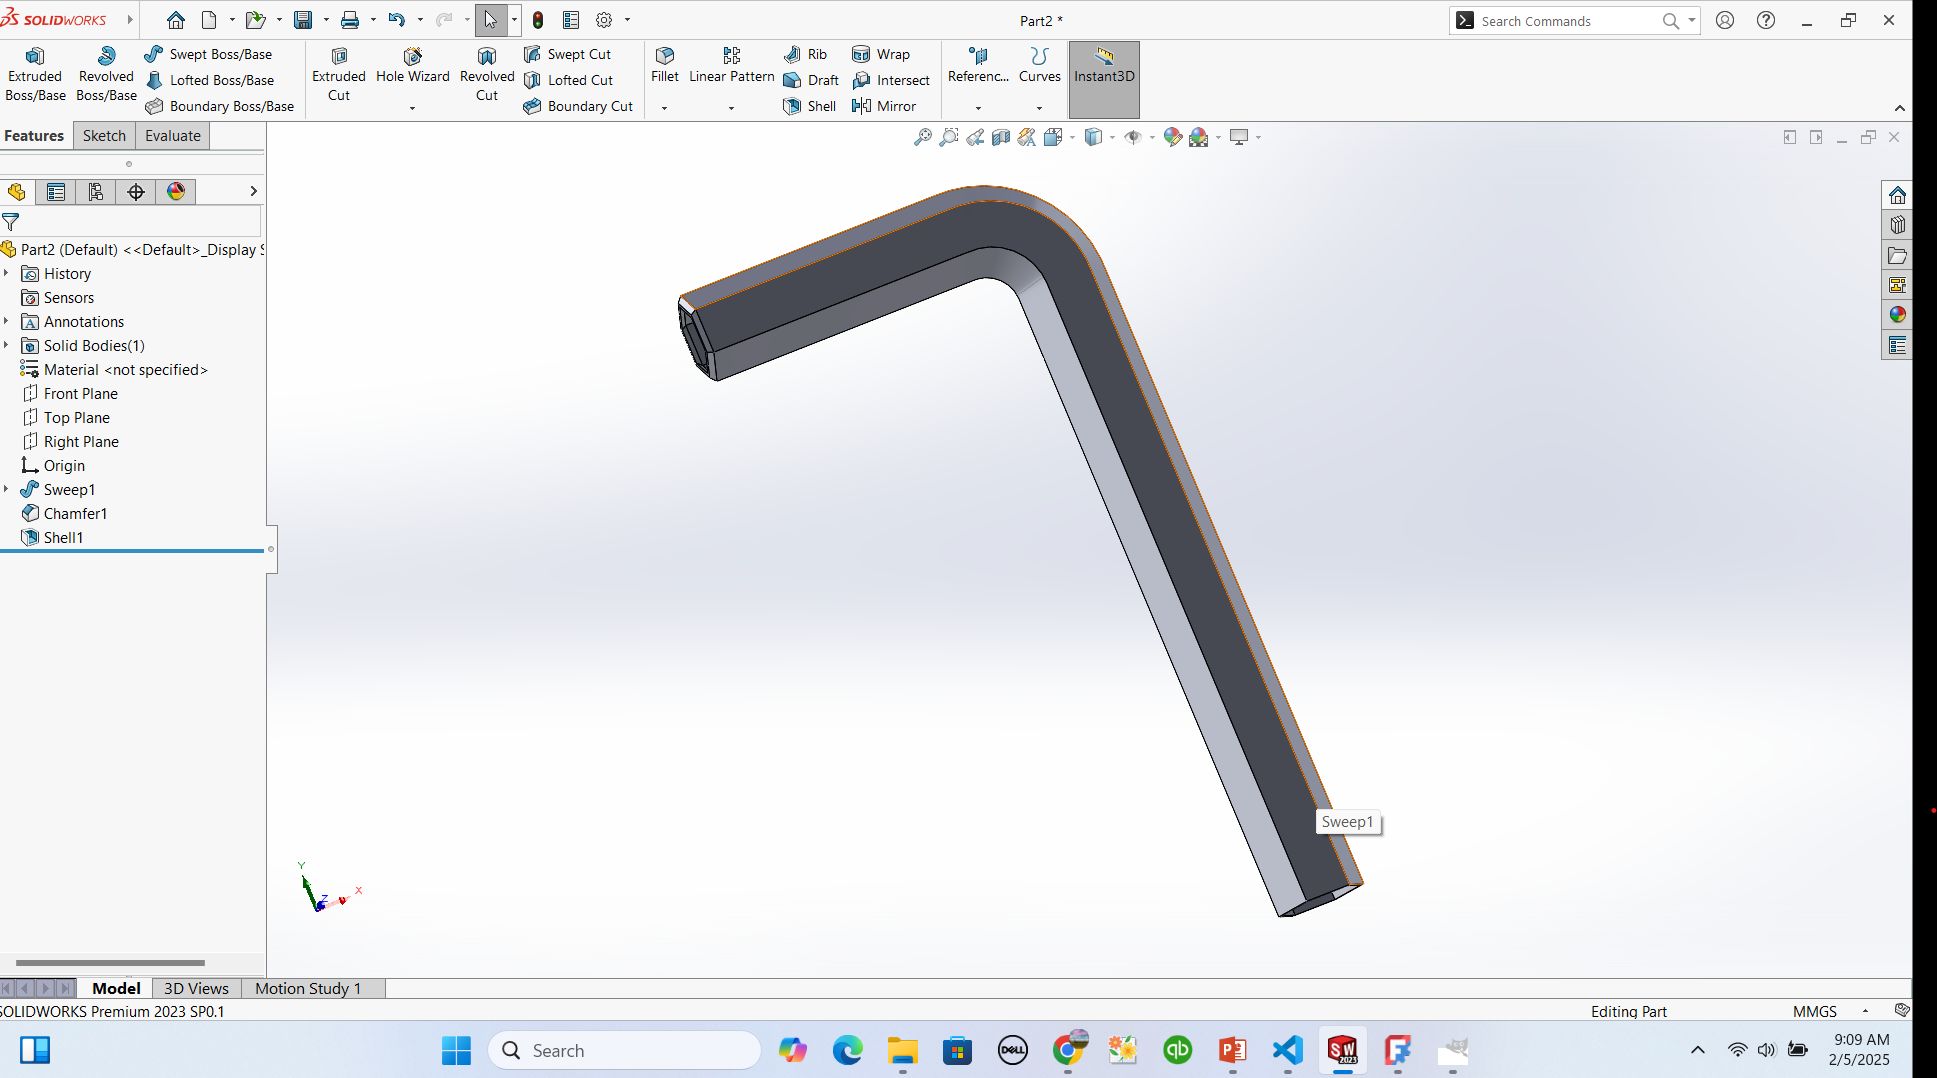Select the Model tab
The width and height of the screenshot is (1937, 1078).
116,988
